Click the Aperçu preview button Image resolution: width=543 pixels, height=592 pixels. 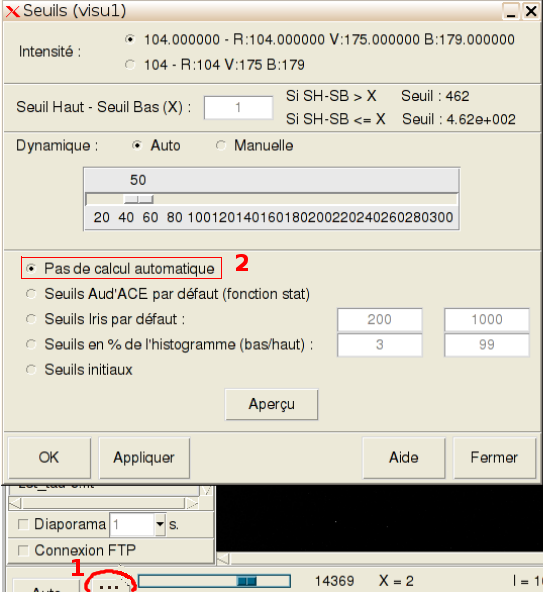point(272,404)
